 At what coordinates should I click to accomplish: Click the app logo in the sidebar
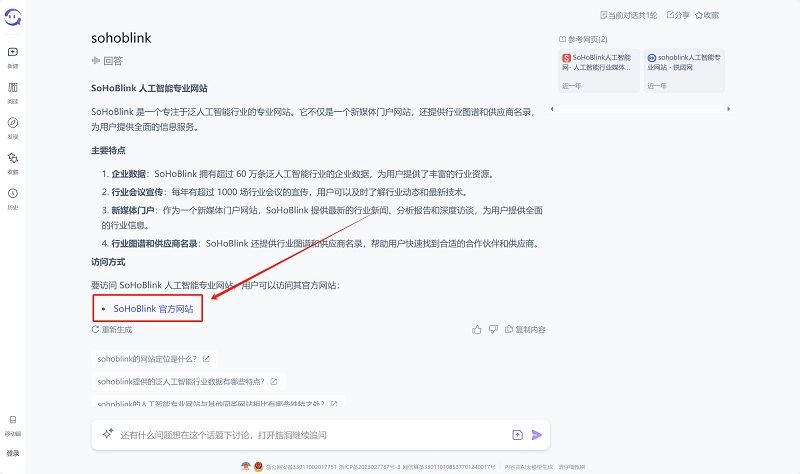click(x=13, y=17)
